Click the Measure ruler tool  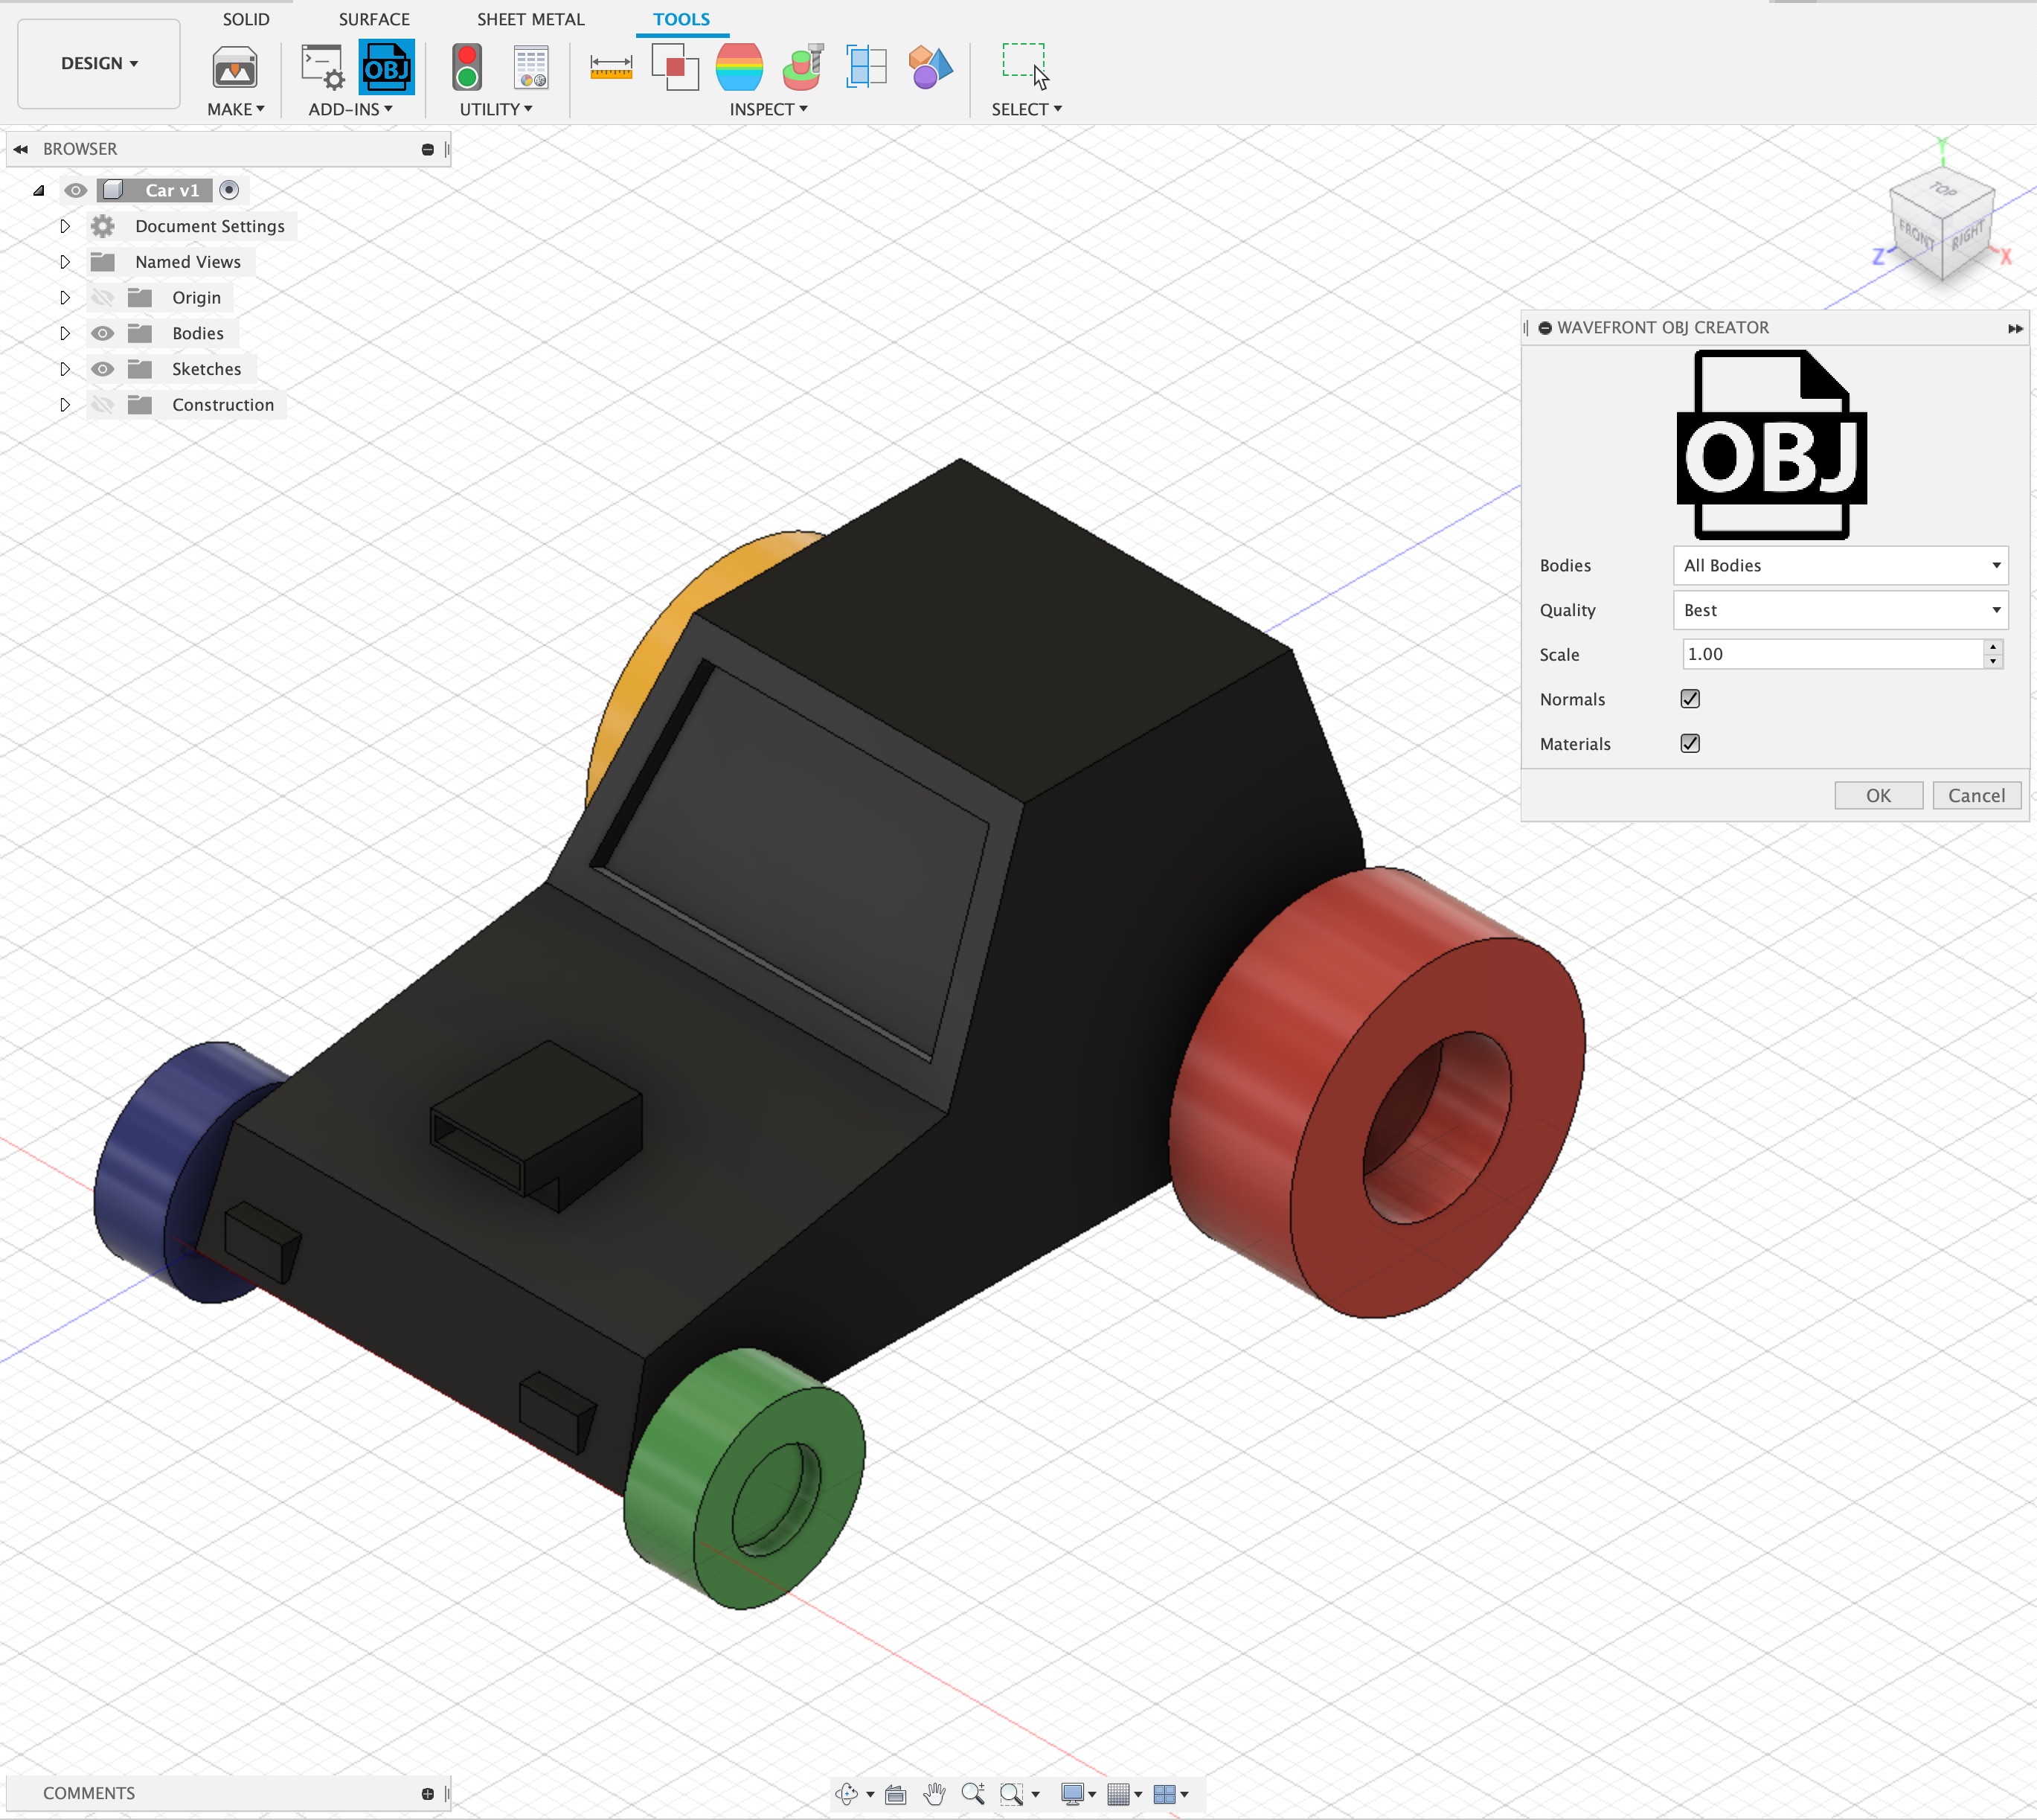point(610,67)
